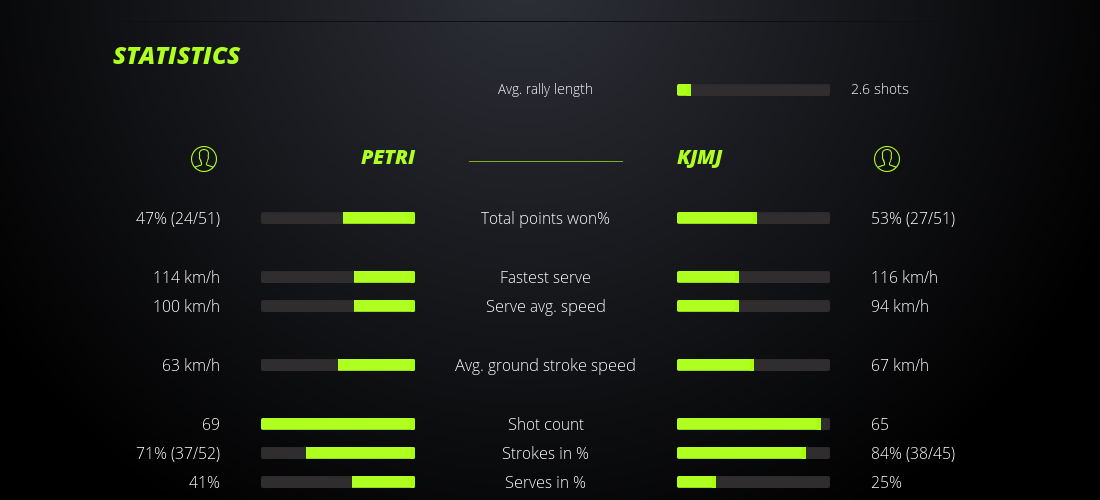The width and height of the screenshot is (1100, 500).
Task: Click KJMJ's Serves in % bar
Action: (753, 482)
